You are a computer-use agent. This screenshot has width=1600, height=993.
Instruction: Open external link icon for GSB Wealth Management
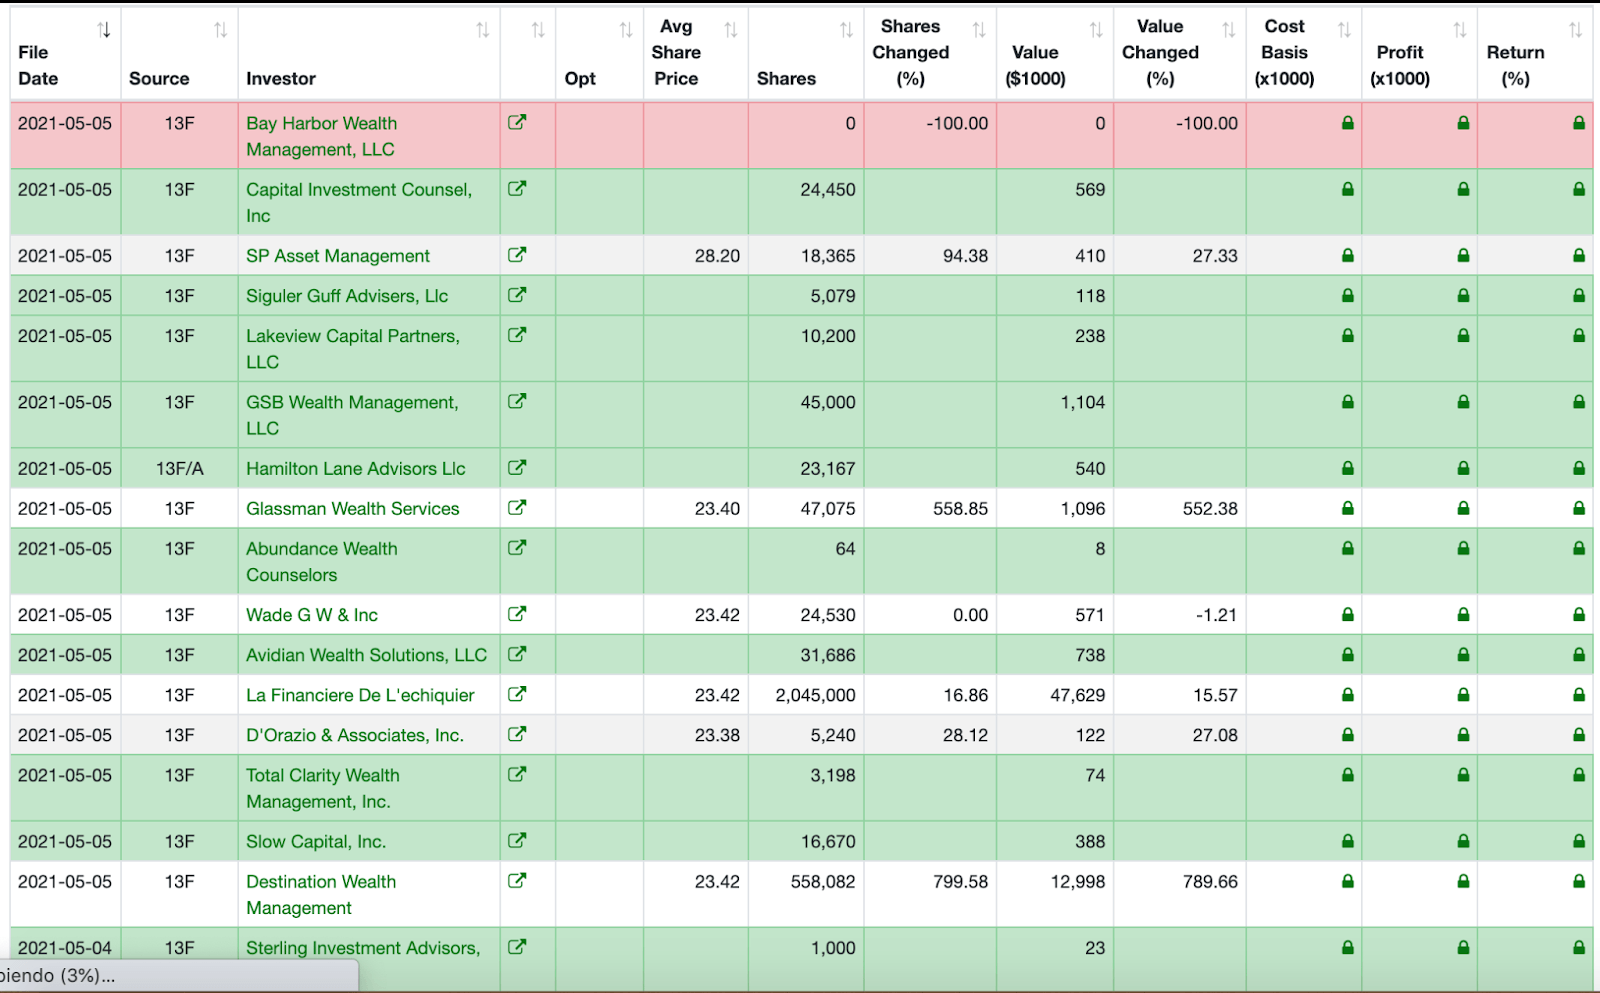[517, 401]
